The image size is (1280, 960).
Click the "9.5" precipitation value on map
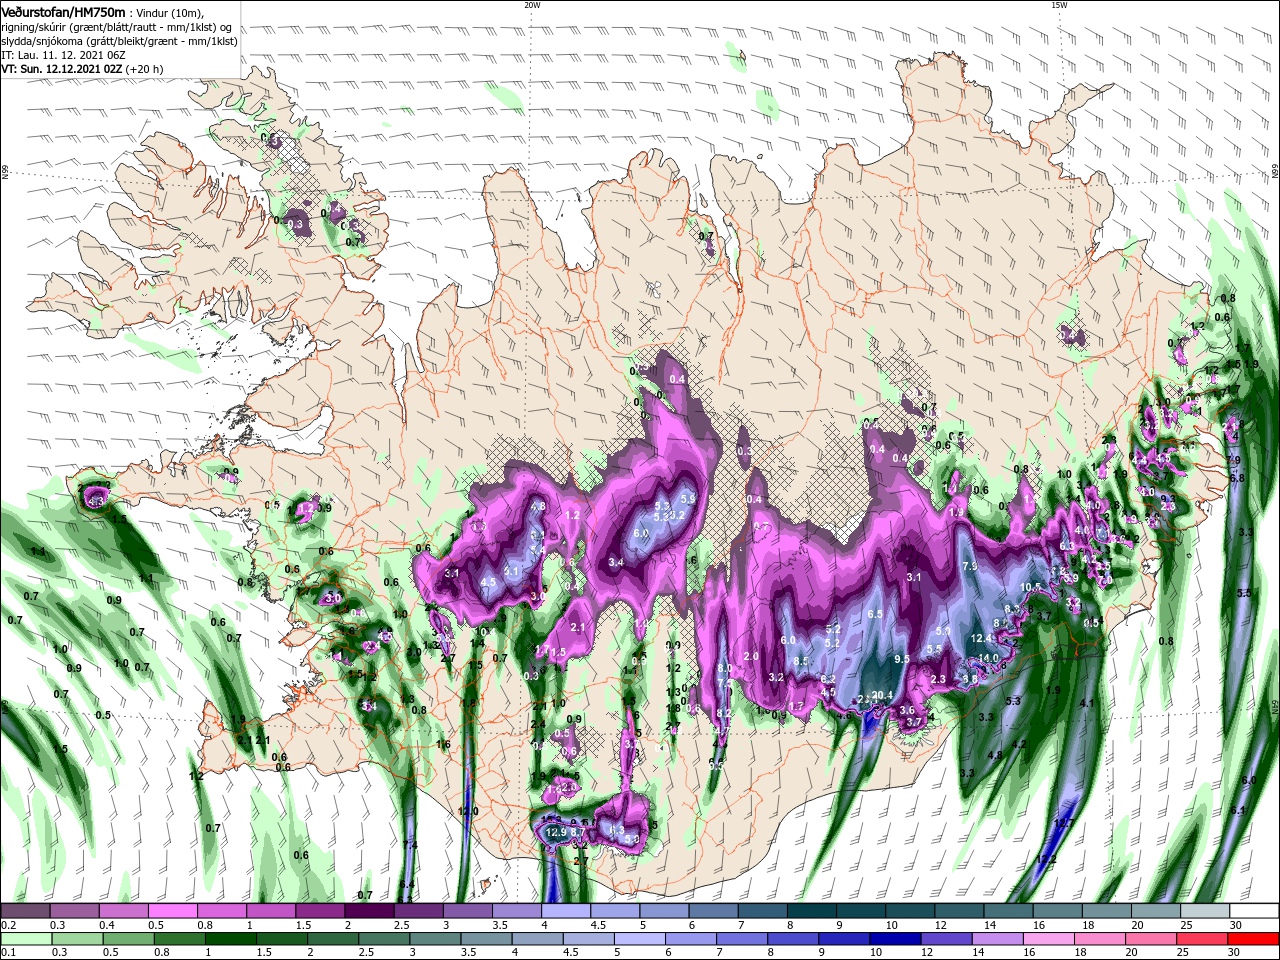pyautogui.click(x=902, y=659)
